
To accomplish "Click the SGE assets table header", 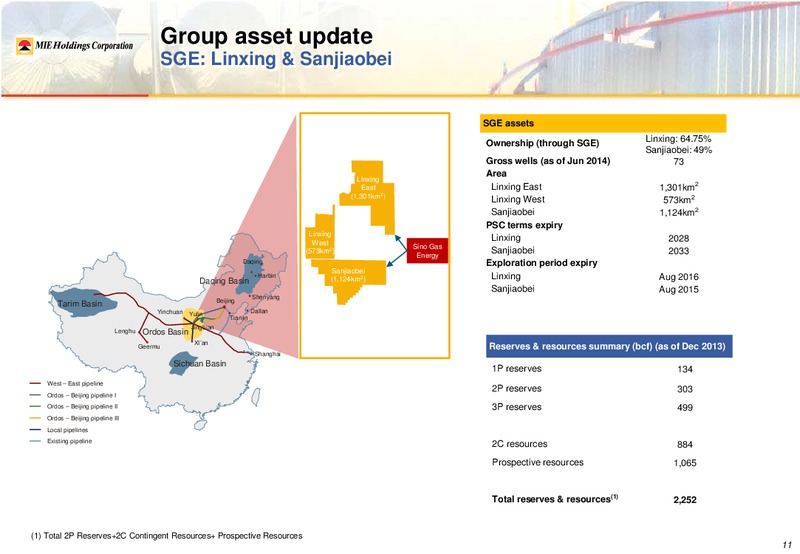I will tap(603, 123).
